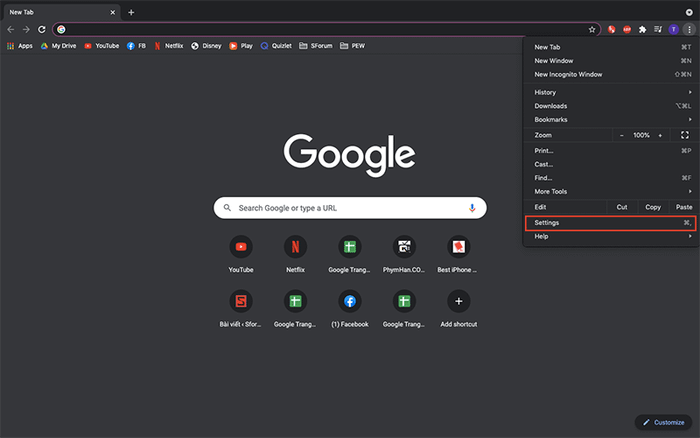Screen dimensions: 700x438
Task: Select New Incognito Window
Action: tap(611, 75)
